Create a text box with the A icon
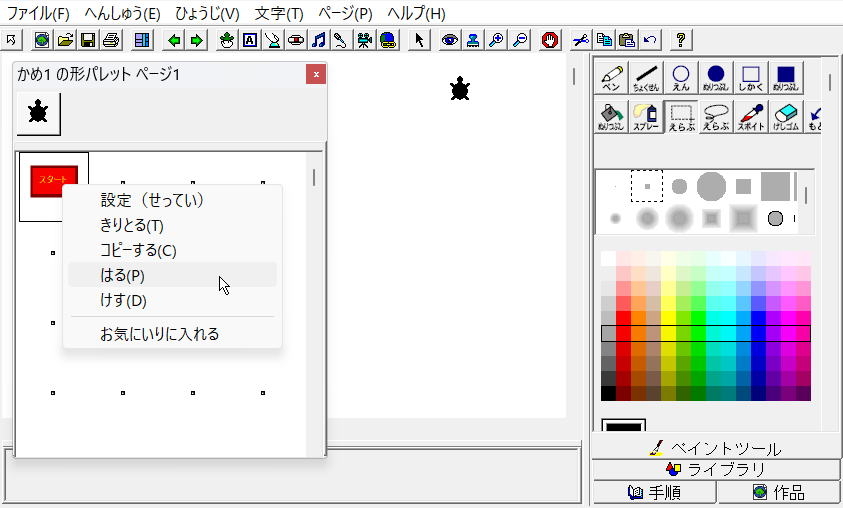Image resolution: width=843 pixels, height=508 pixels. click(x=250, y=40)
